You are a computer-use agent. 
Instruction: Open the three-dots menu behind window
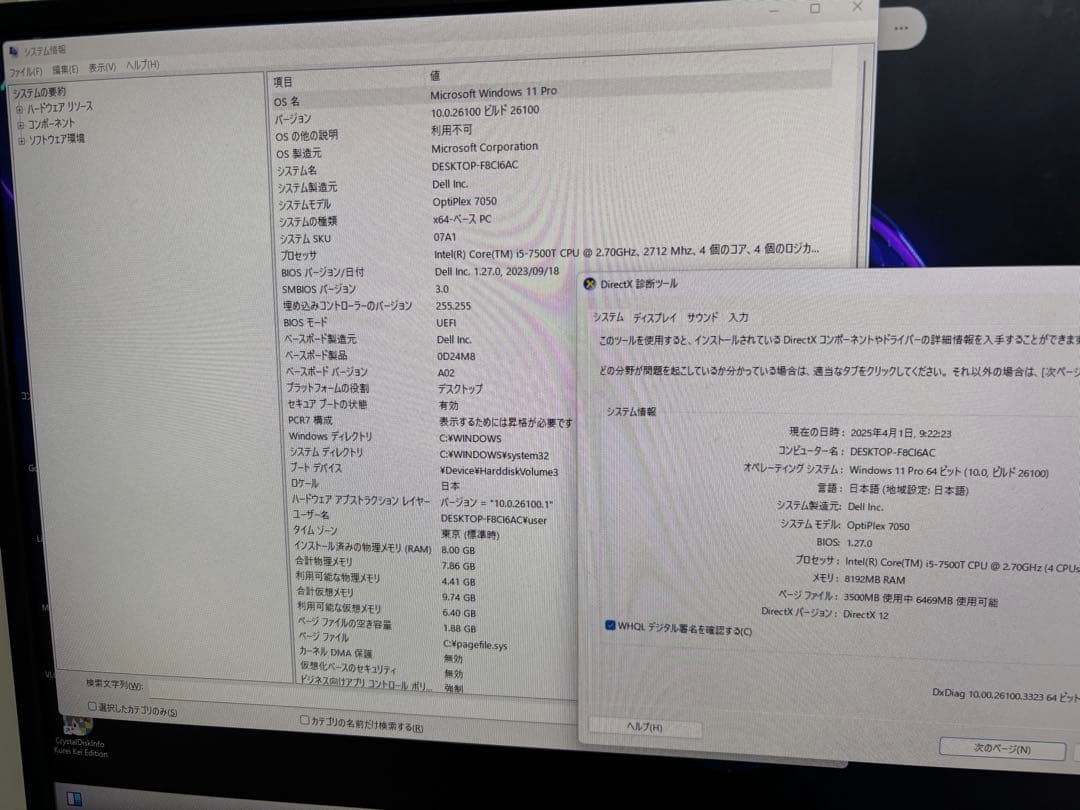[901, 28]
